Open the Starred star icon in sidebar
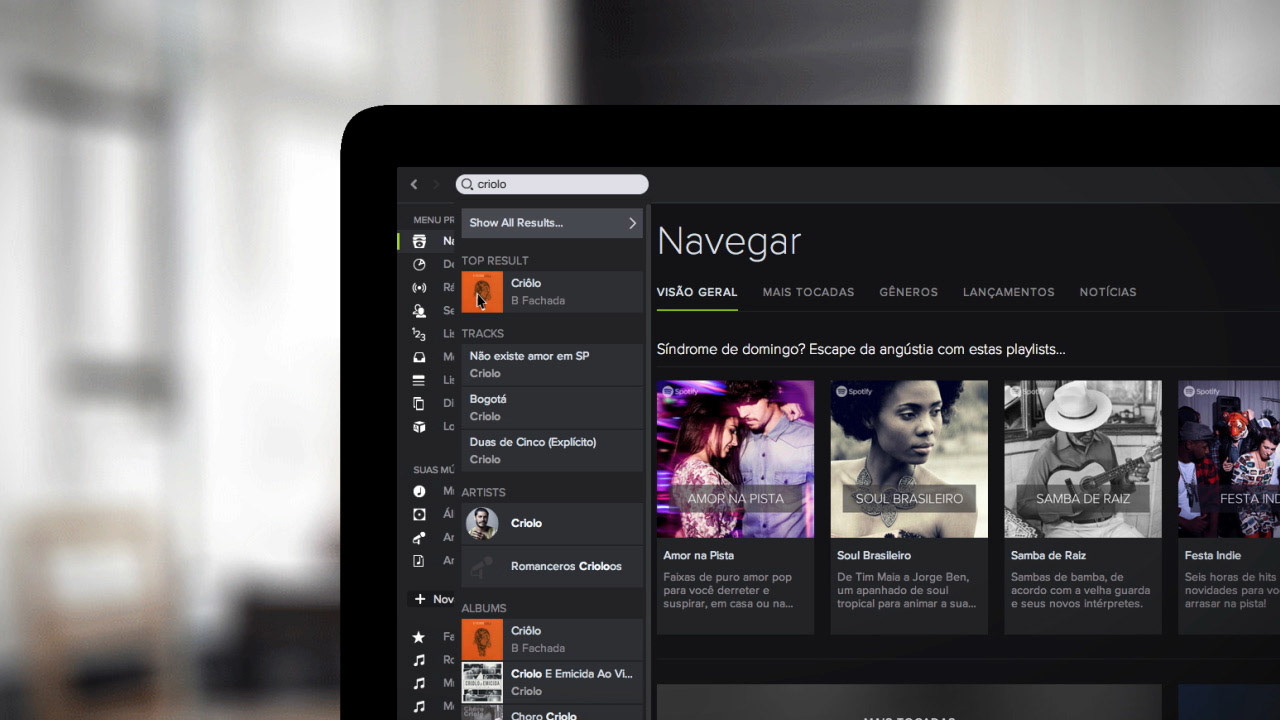Screen dimensions: 1280x720 tap(419, 637)
